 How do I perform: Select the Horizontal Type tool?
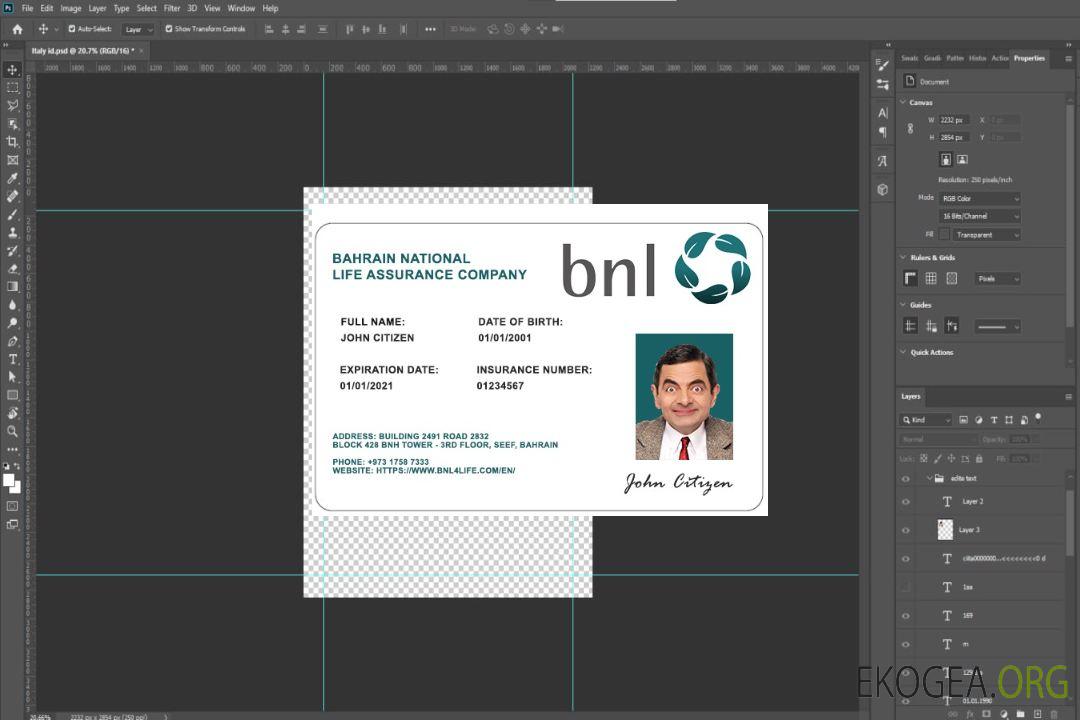[x=12, y=359]
